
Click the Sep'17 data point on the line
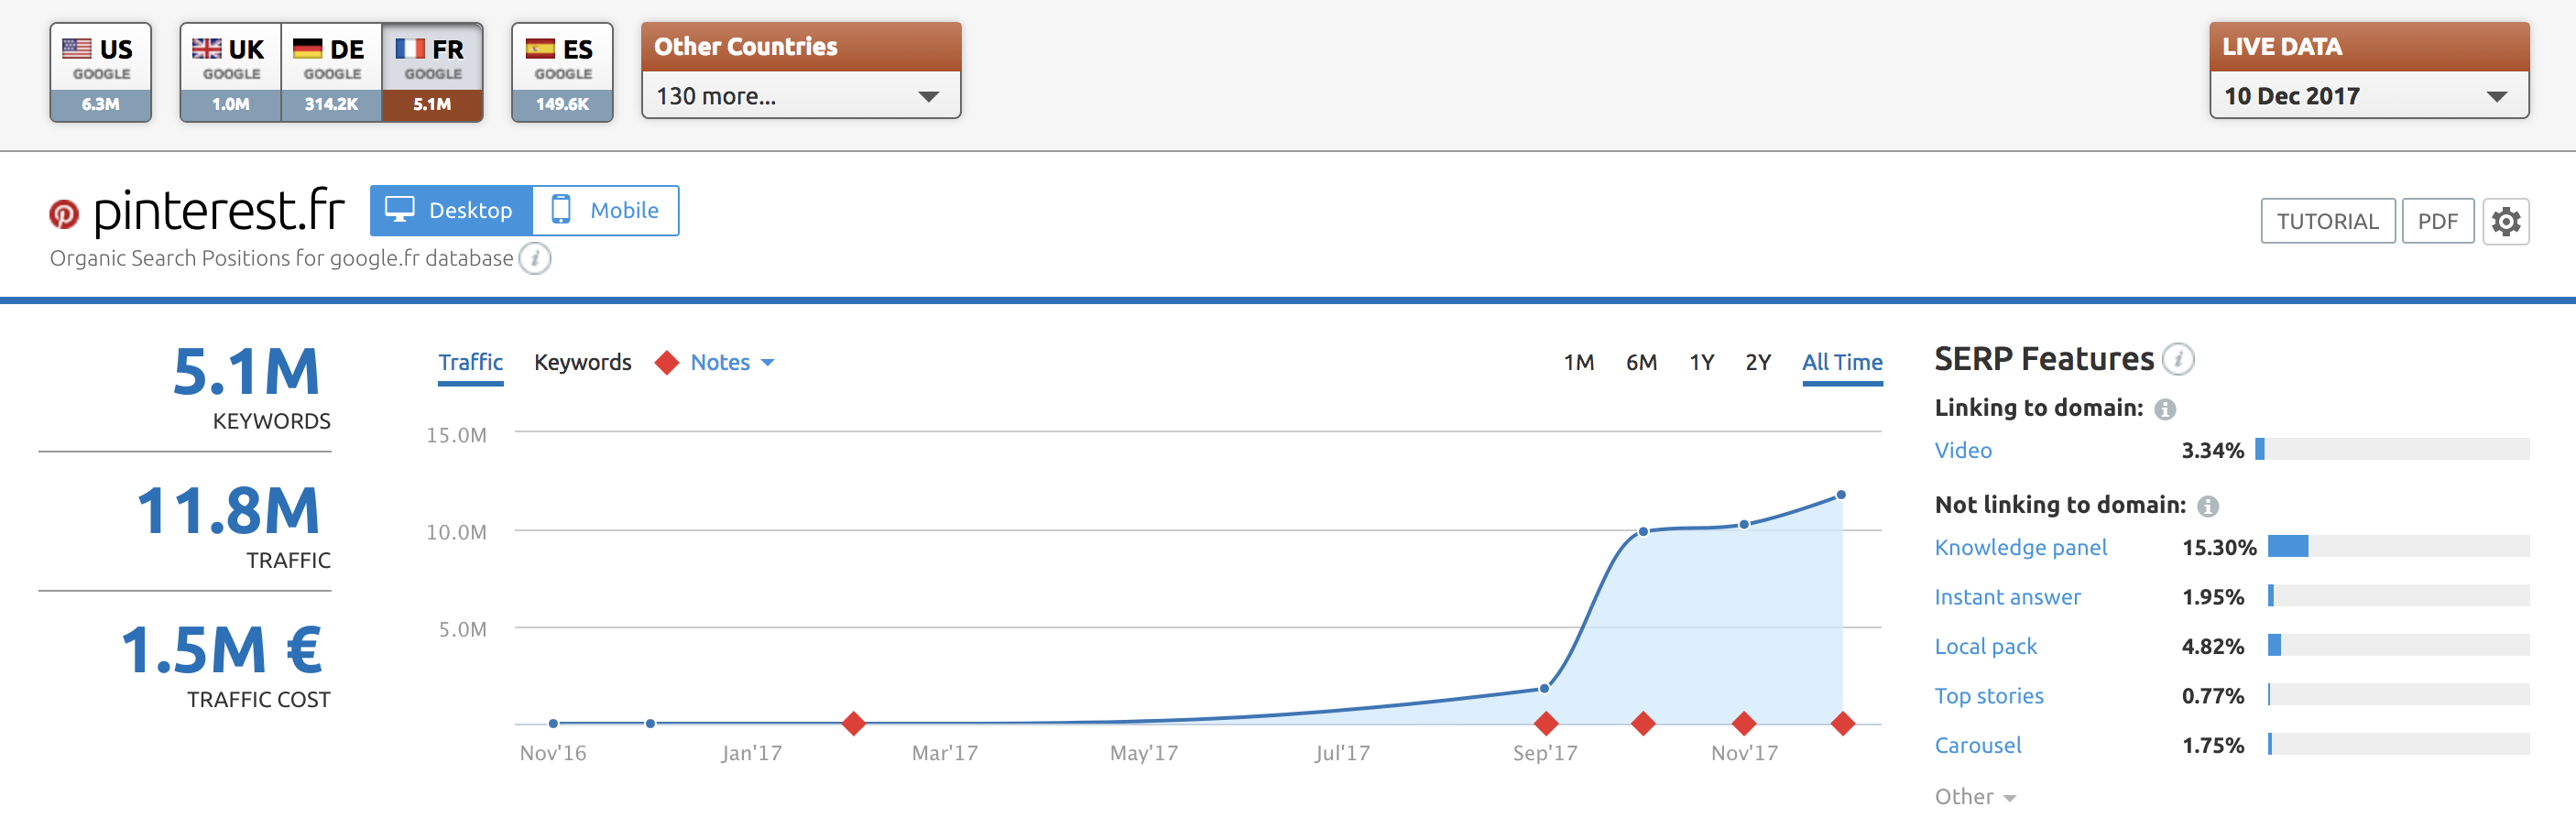click(1545, 688)
